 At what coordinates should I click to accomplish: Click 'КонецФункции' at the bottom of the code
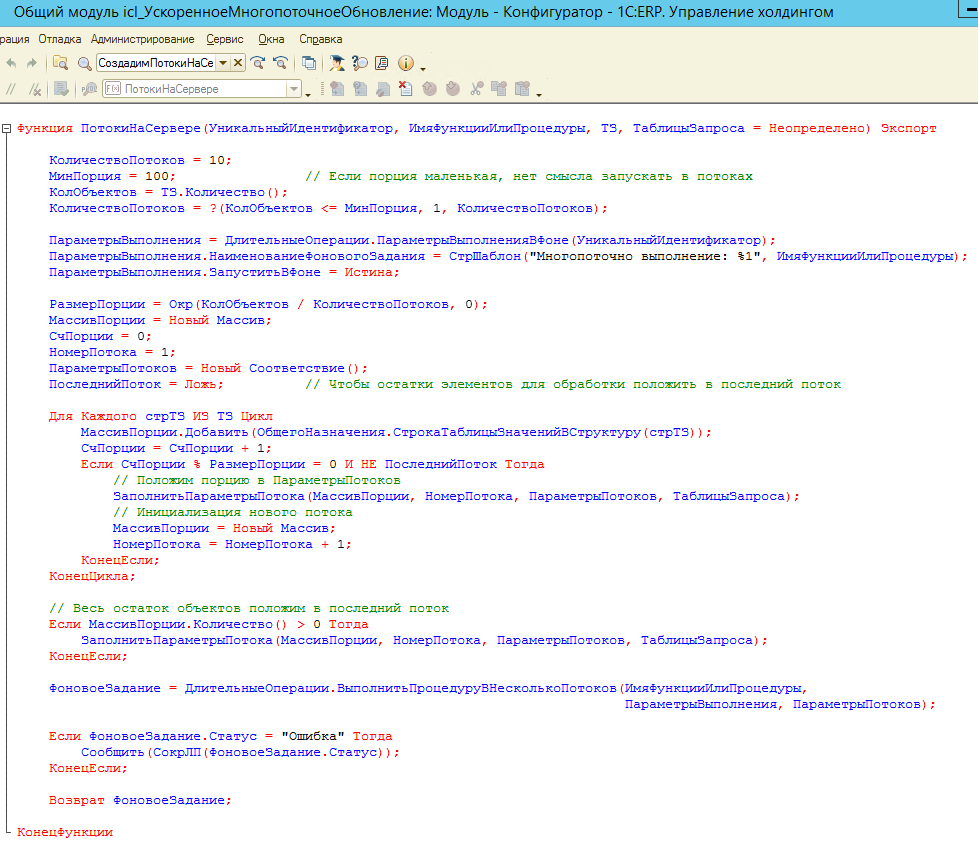pyautogui.click(x=65, y=832)
